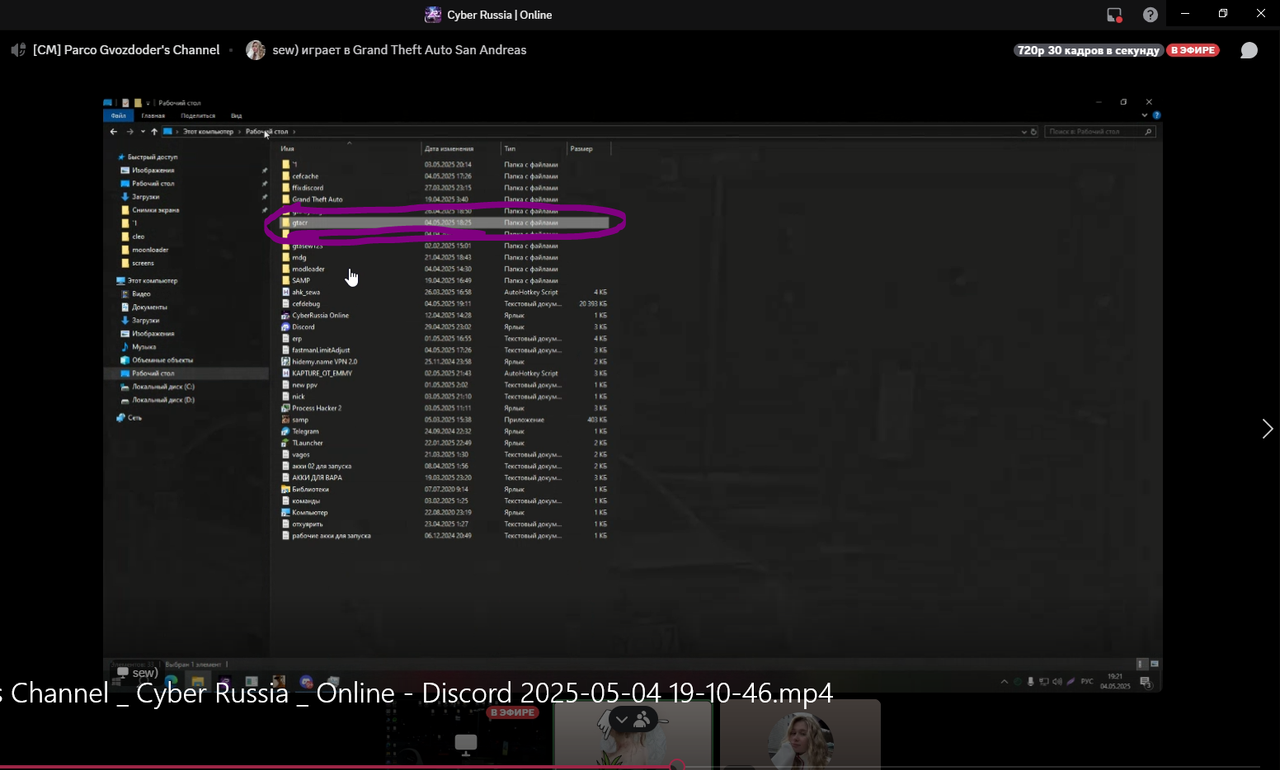Select the highlighted gtacr folder row

[x=442, y=222]
